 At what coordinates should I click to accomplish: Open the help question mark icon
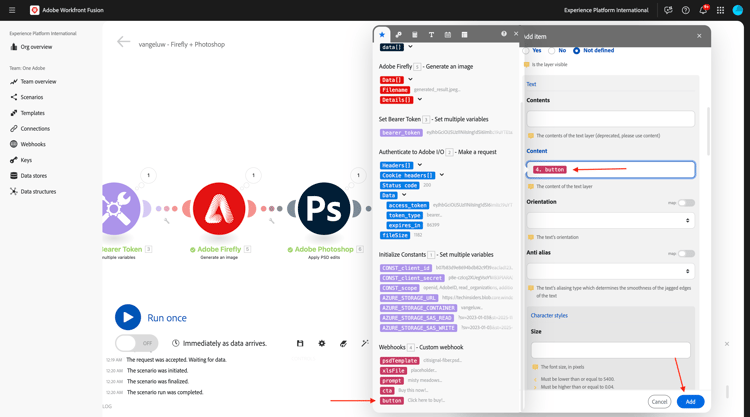point(685,10)
